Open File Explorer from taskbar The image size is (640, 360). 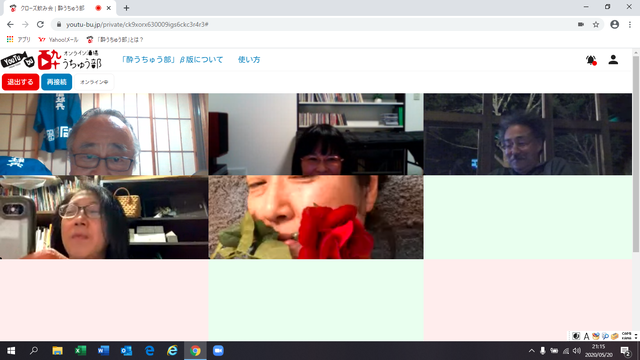[x=57, y=351]
